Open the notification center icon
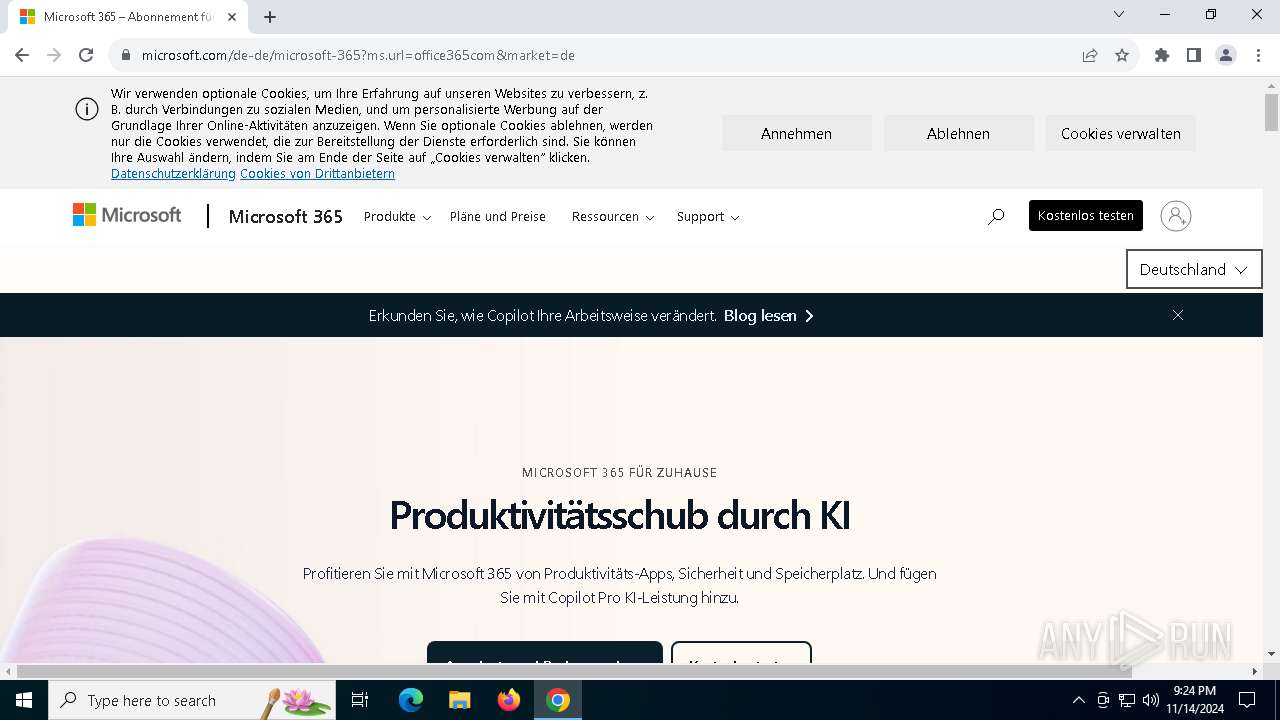This screenshot has width=1280, height=720. [x=1247, y=700]
